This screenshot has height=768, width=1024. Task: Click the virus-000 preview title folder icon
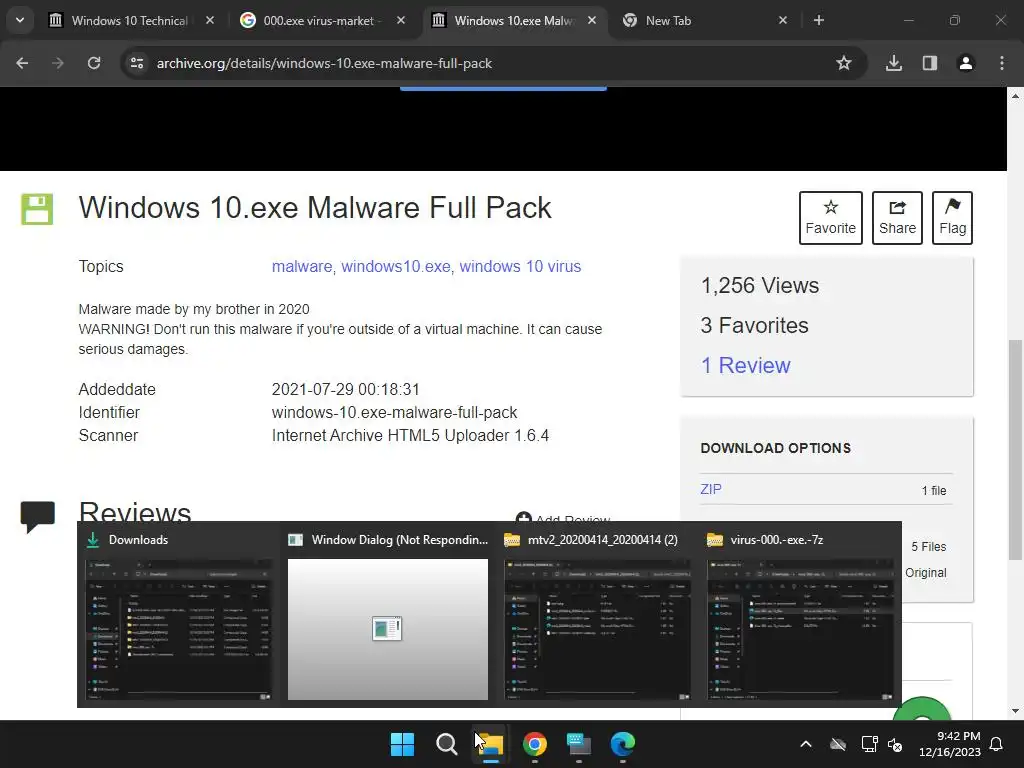click(x=715, y=539)
